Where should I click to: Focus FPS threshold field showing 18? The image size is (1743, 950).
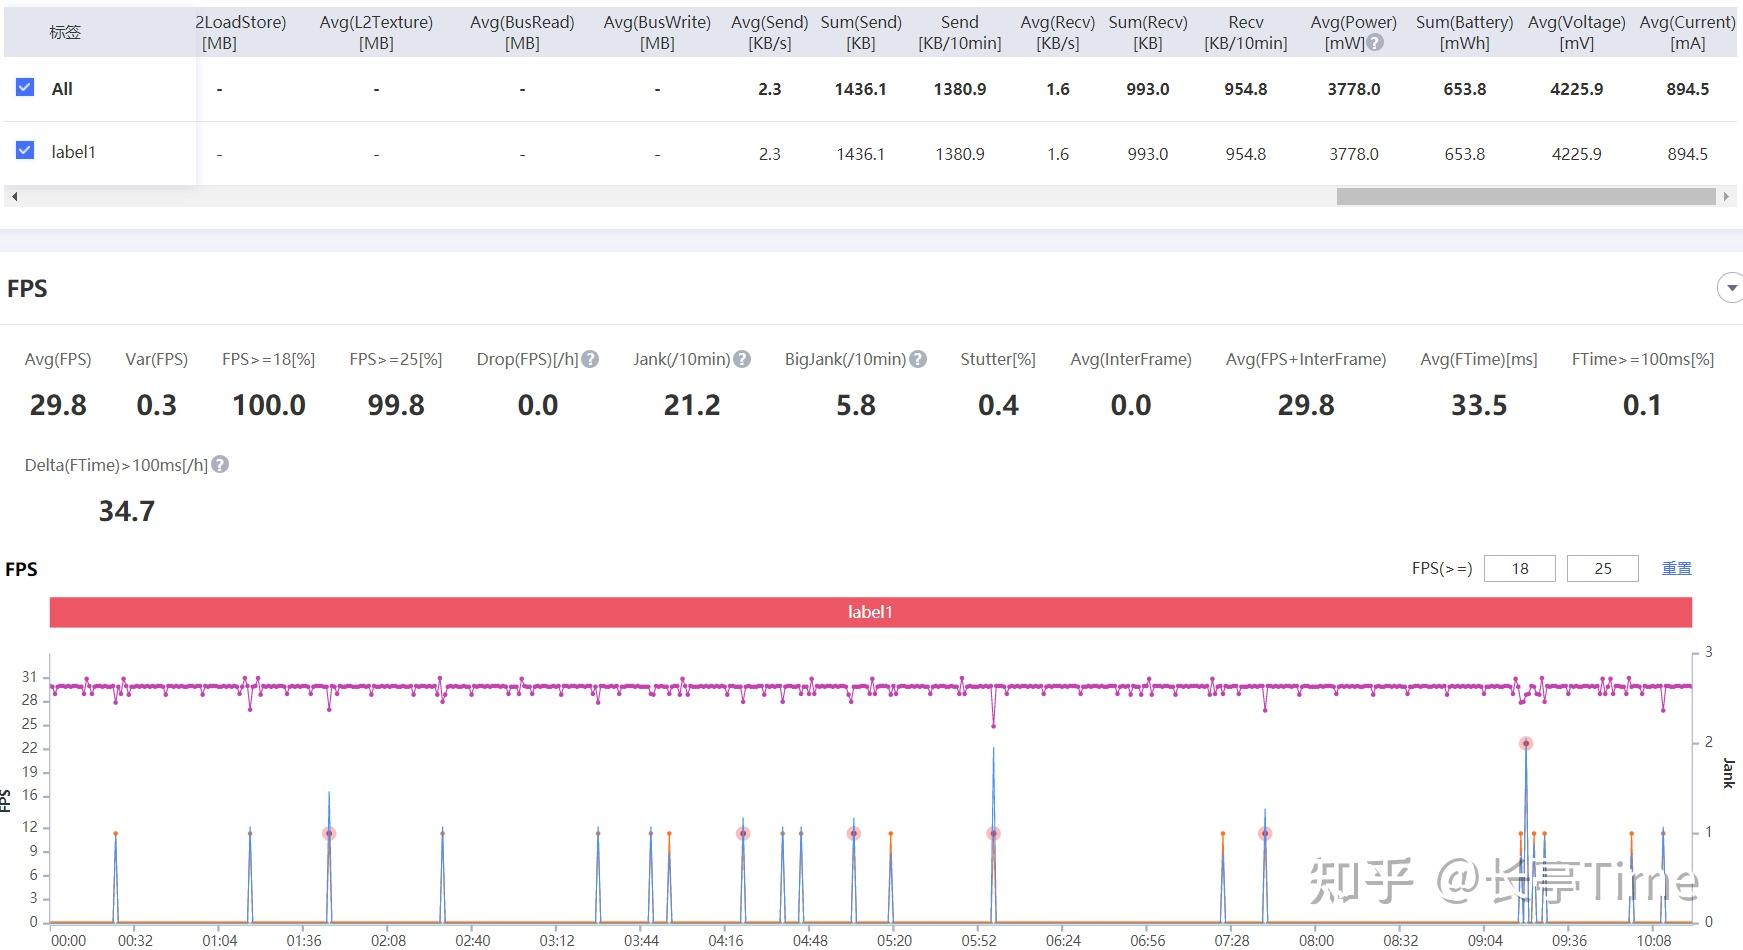(x=1520, y=568)
